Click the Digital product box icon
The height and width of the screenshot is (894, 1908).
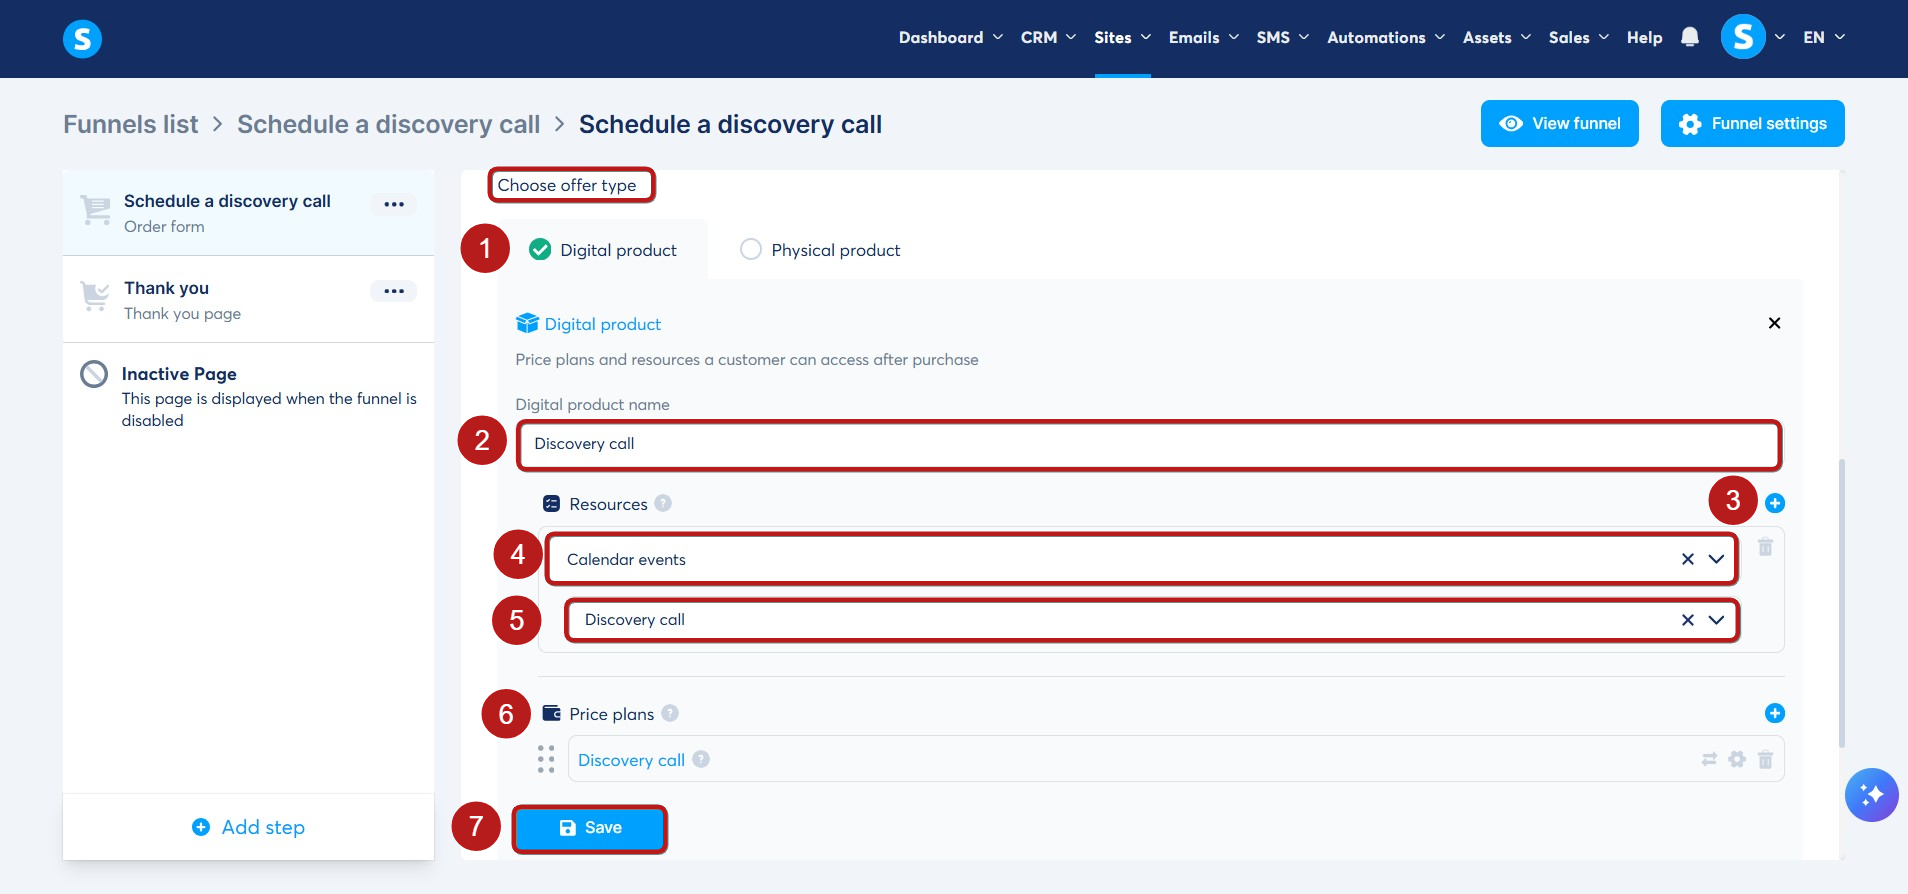527,323
